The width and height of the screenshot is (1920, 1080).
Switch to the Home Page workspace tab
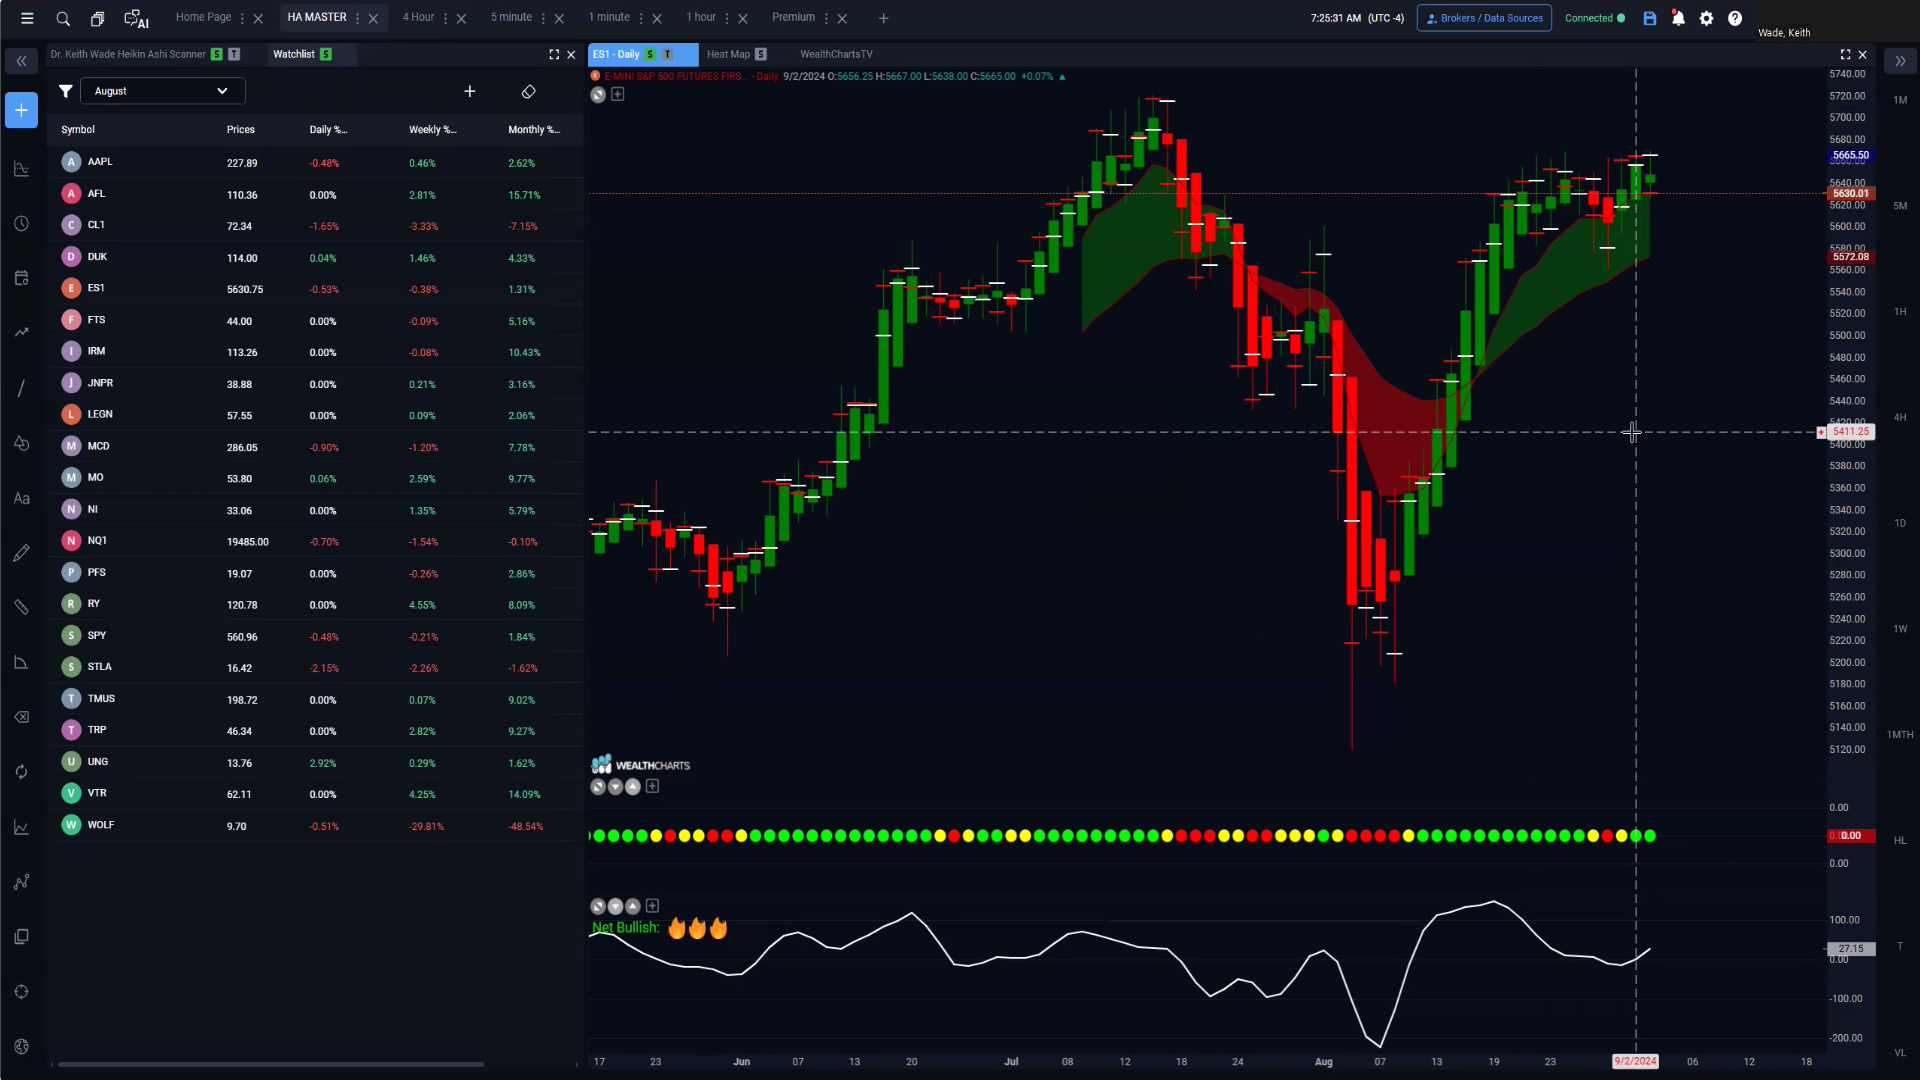[203, 17]
